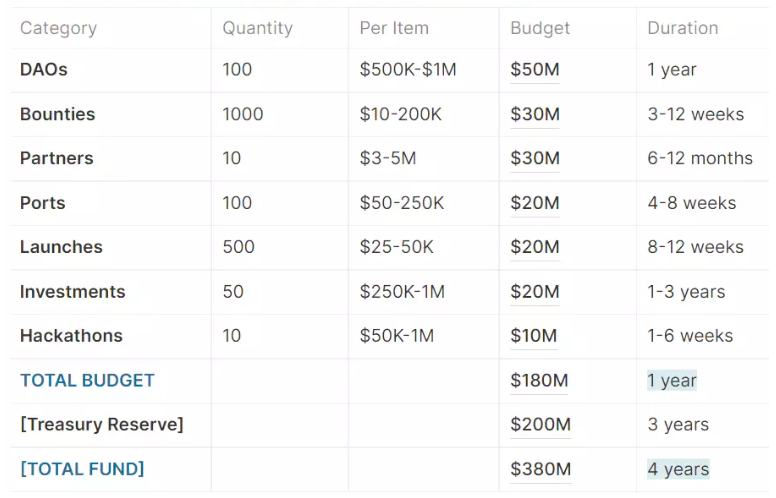Select the [TOTAL FUND] row label
Viewport: 776px width, 498px height.
click(82, 469)
